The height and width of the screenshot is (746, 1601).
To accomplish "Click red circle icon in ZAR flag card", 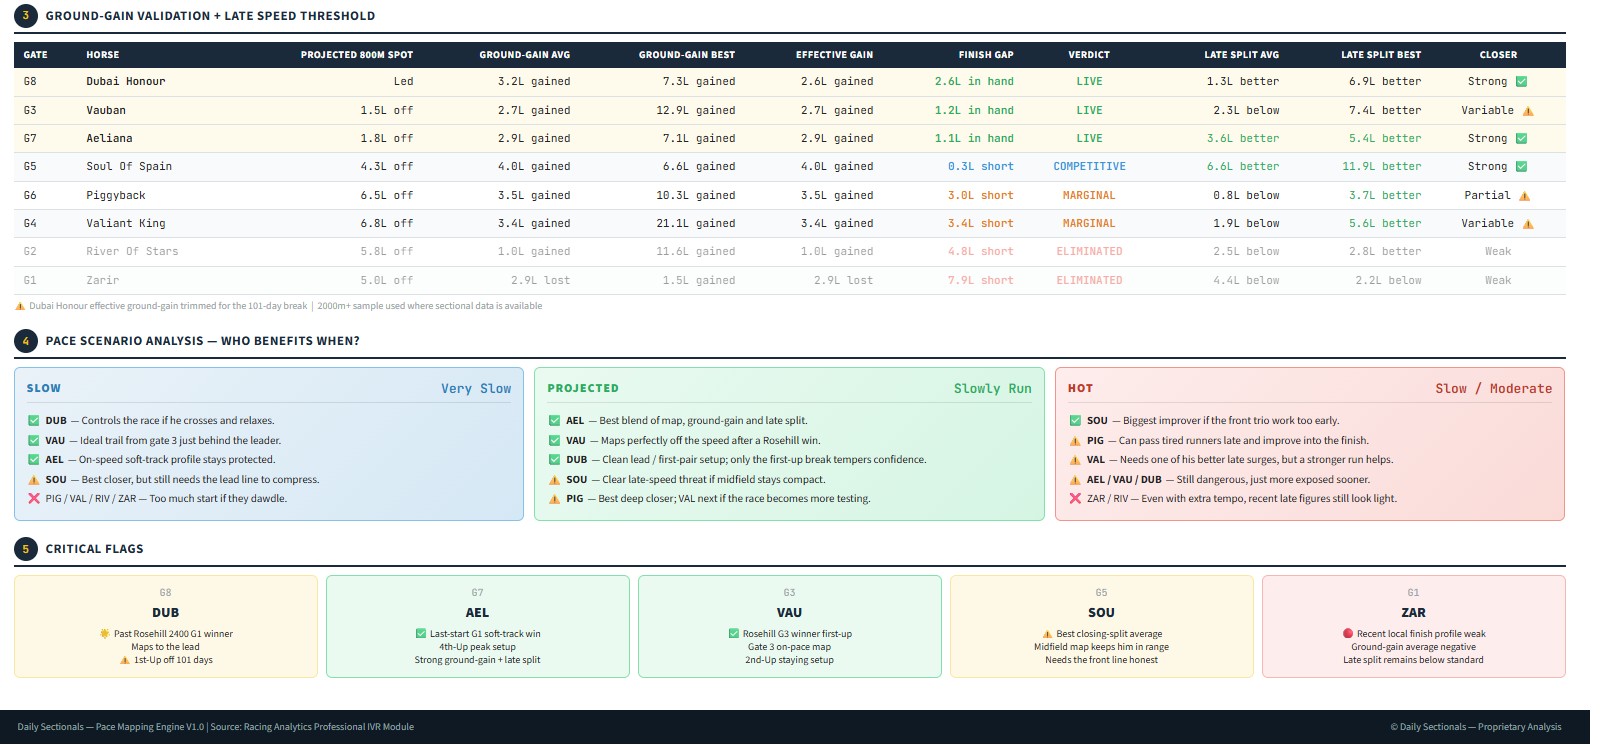I will [1347, 634].
